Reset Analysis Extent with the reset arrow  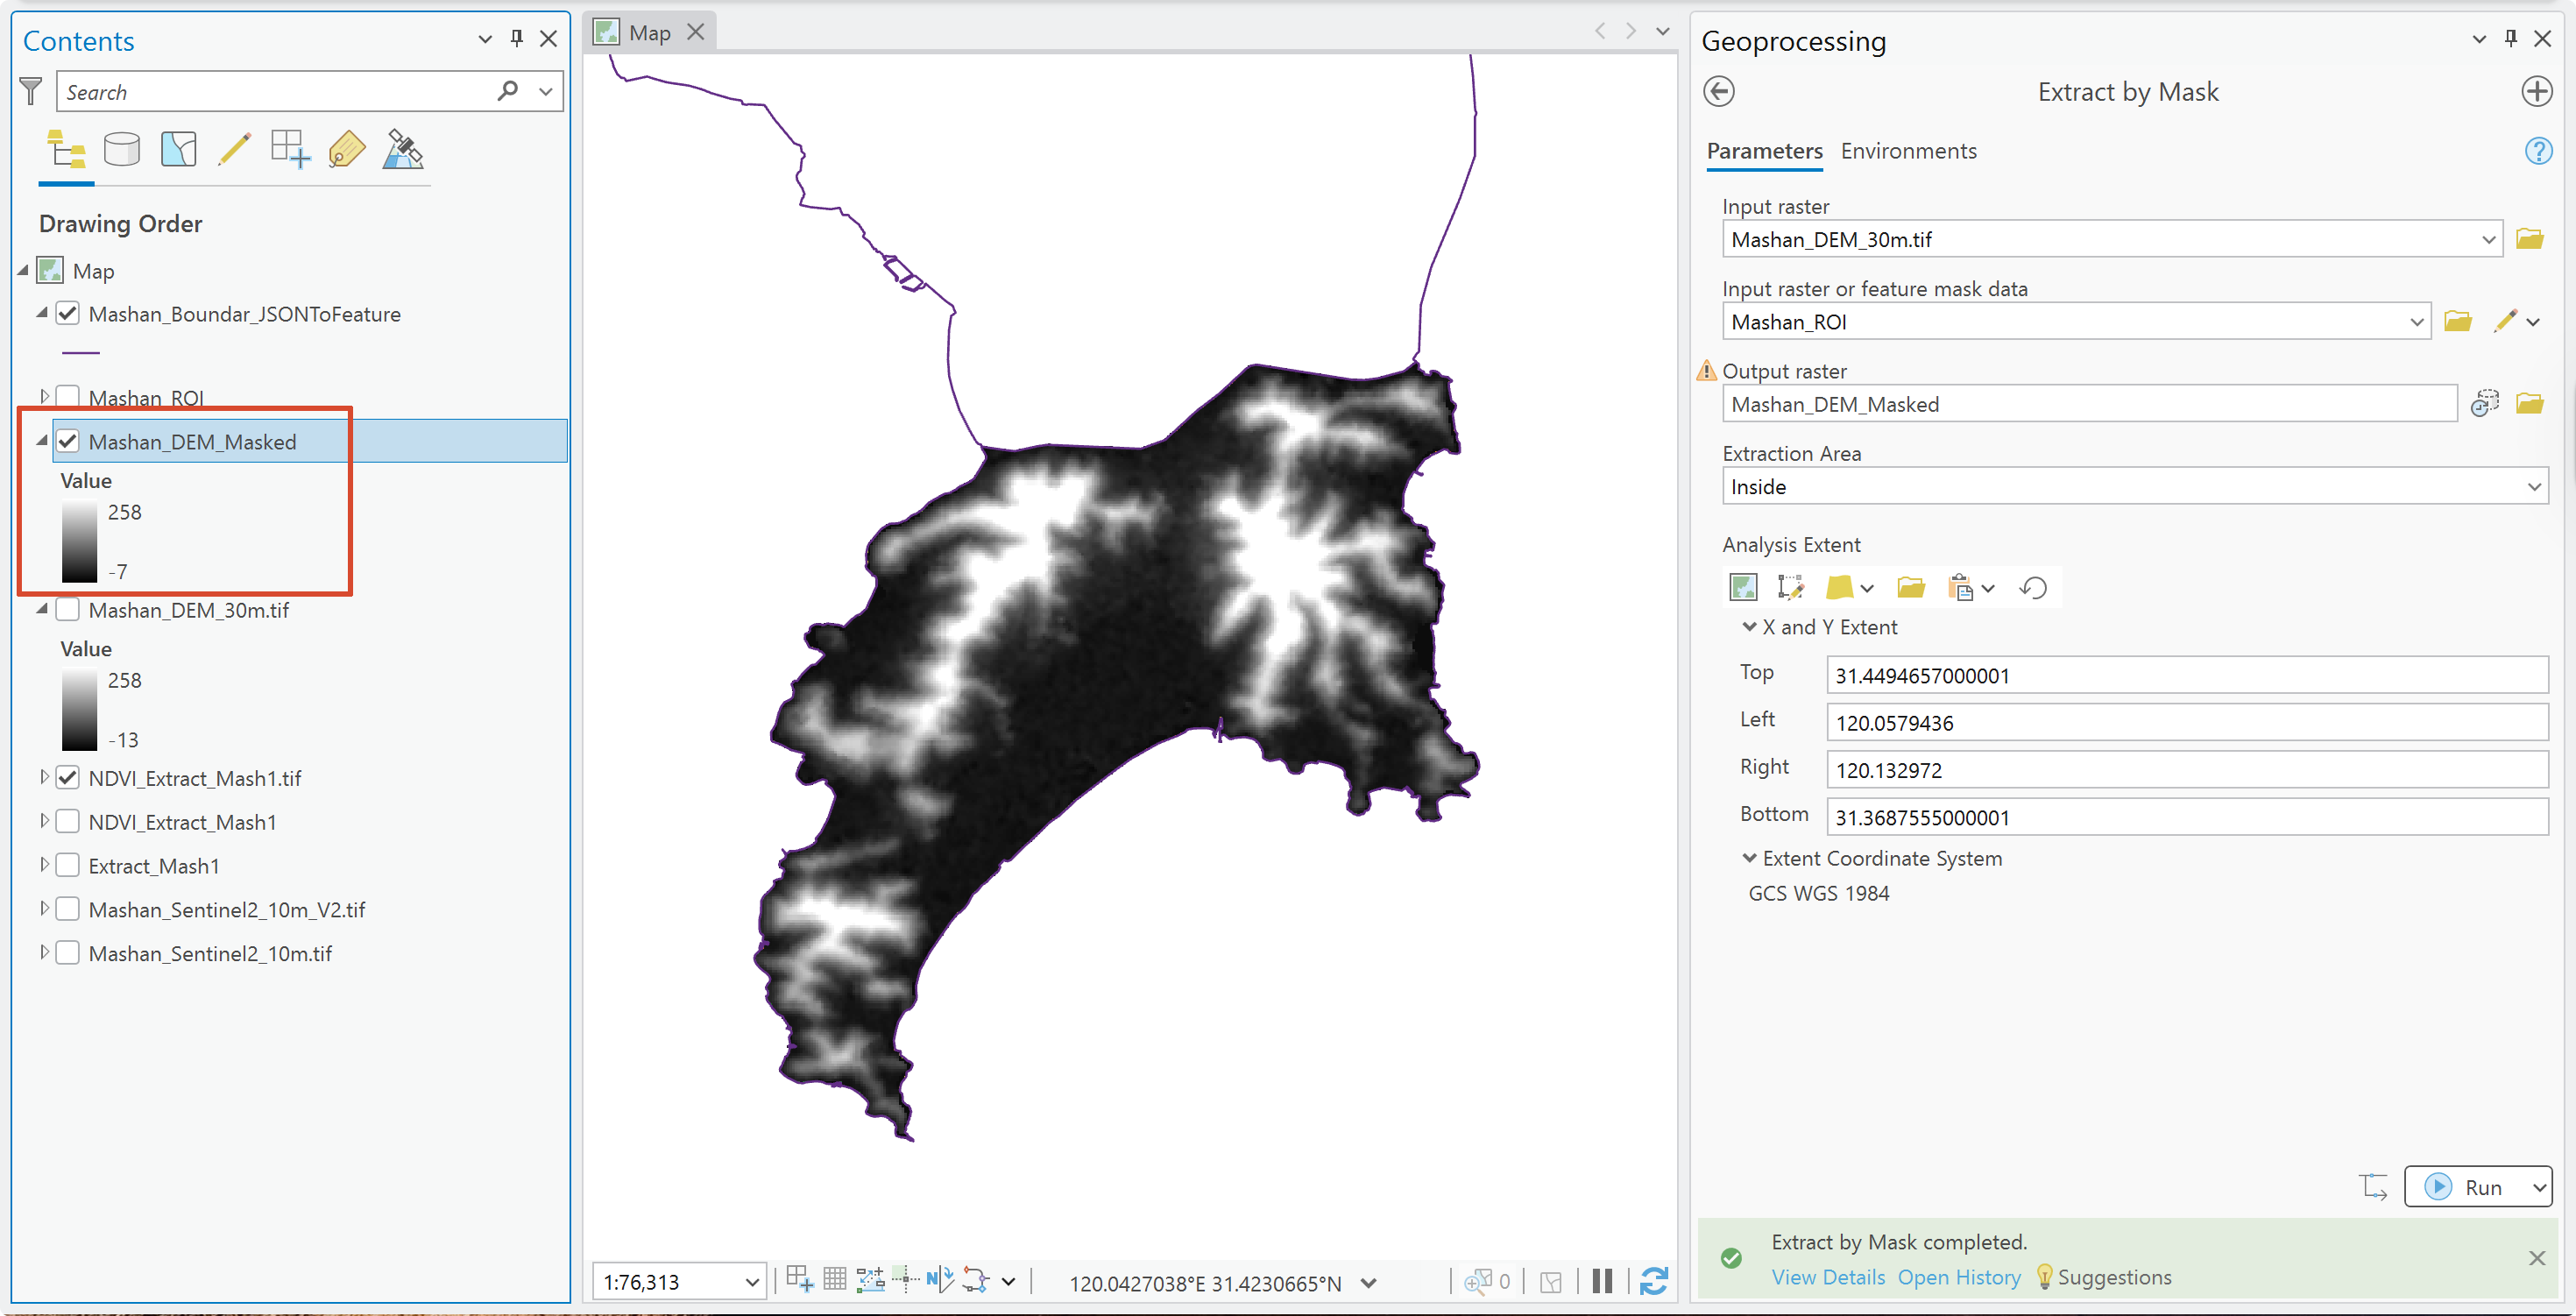(x=2033, y=588)
